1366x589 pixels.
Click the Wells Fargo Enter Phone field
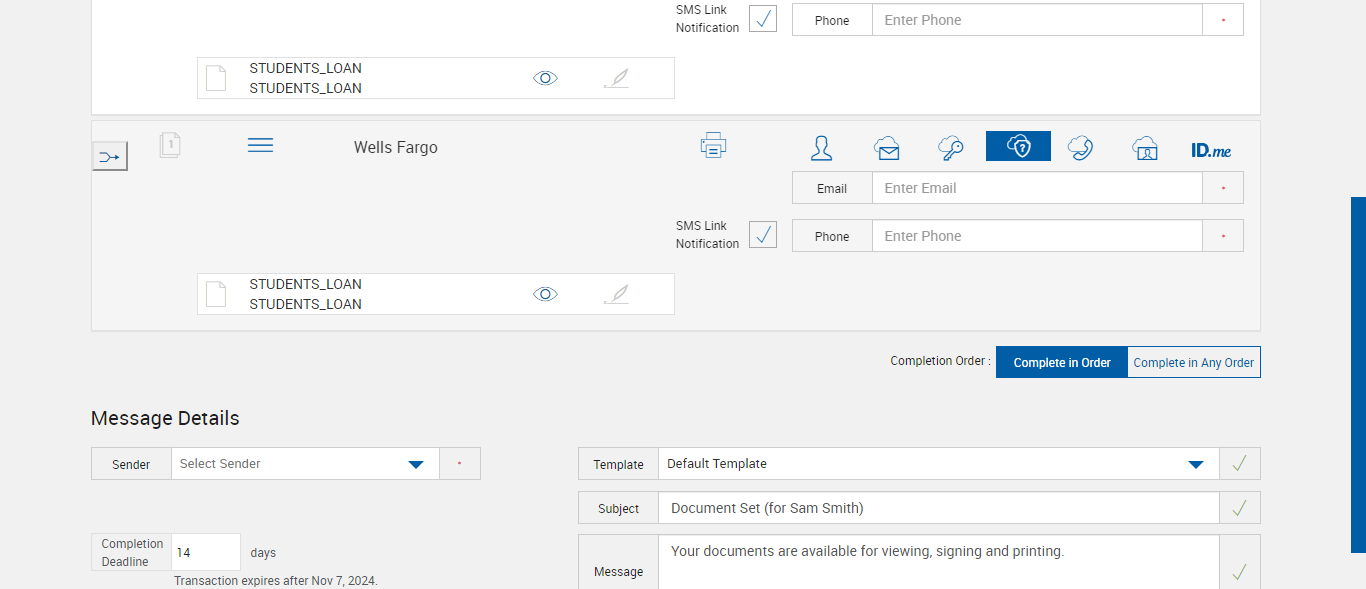[1036, 236]
